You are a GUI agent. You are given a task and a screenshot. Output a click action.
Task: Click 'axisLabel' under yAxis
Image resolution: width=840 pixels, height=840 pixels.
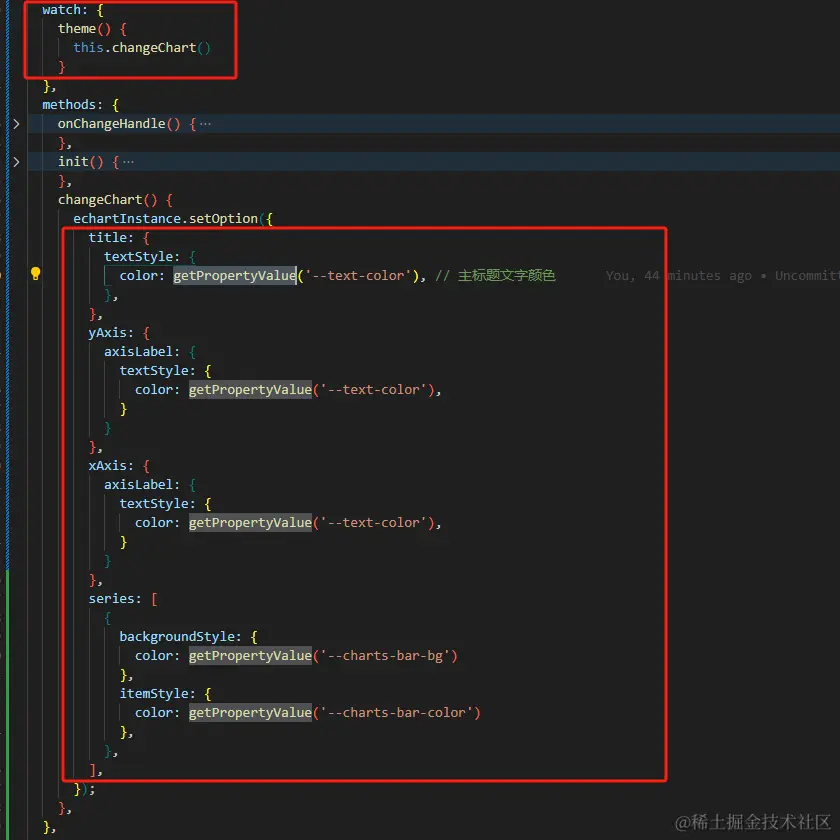(x=138, y=351)
